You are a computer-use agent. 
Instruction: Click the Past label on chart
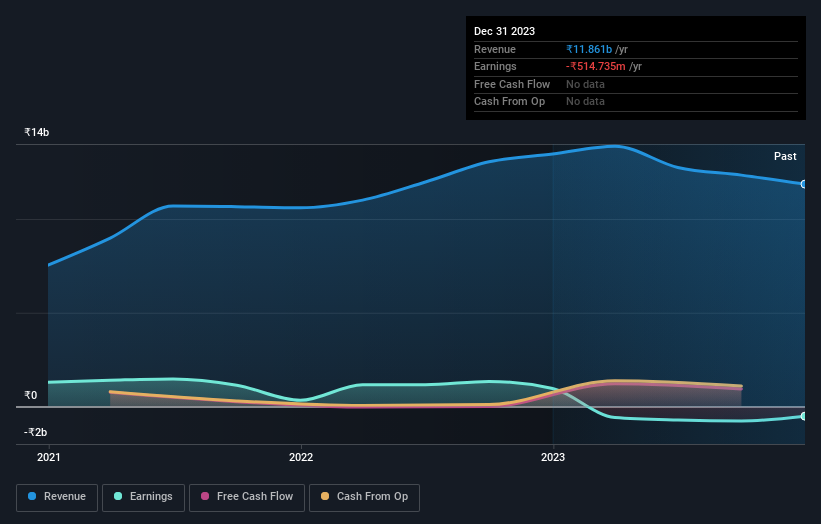click(785, 156)
